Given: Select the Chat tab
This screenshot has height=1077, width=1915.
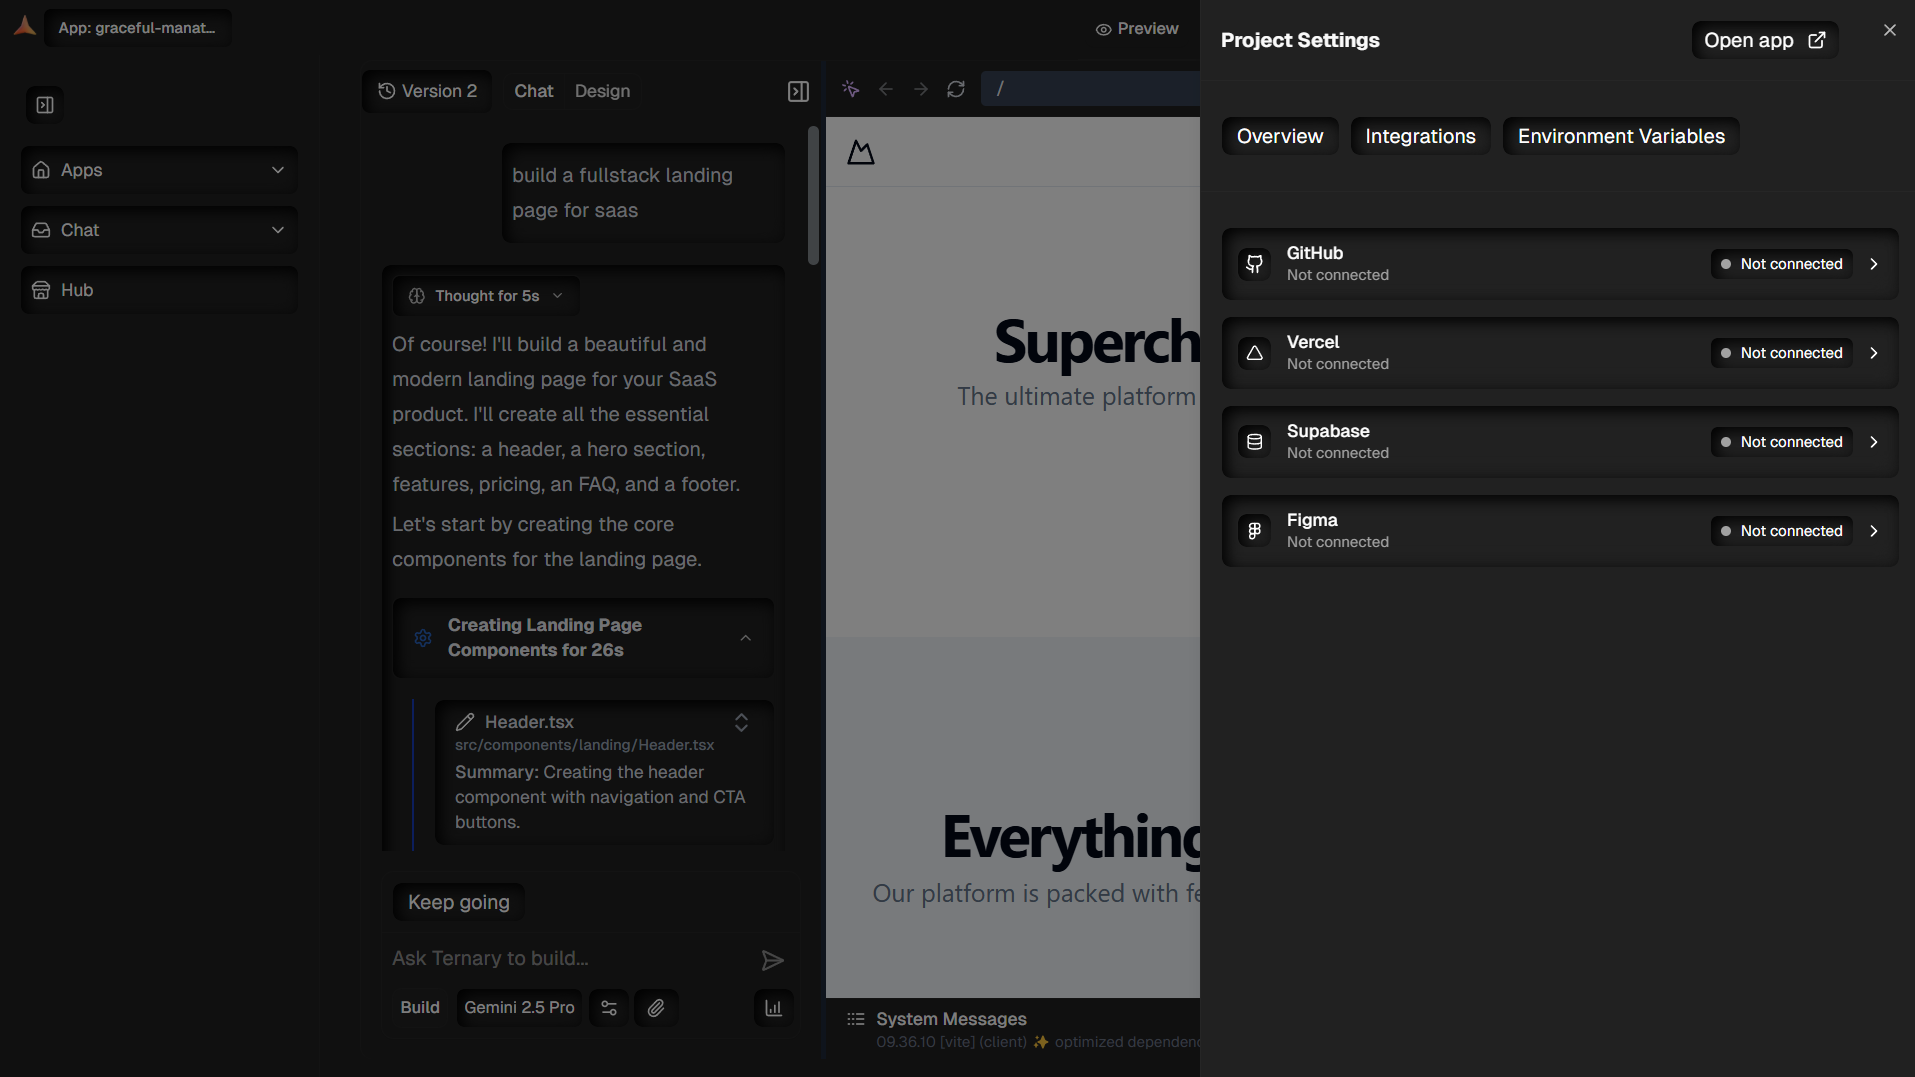Looking at the screenshot, I should [534, 91].
